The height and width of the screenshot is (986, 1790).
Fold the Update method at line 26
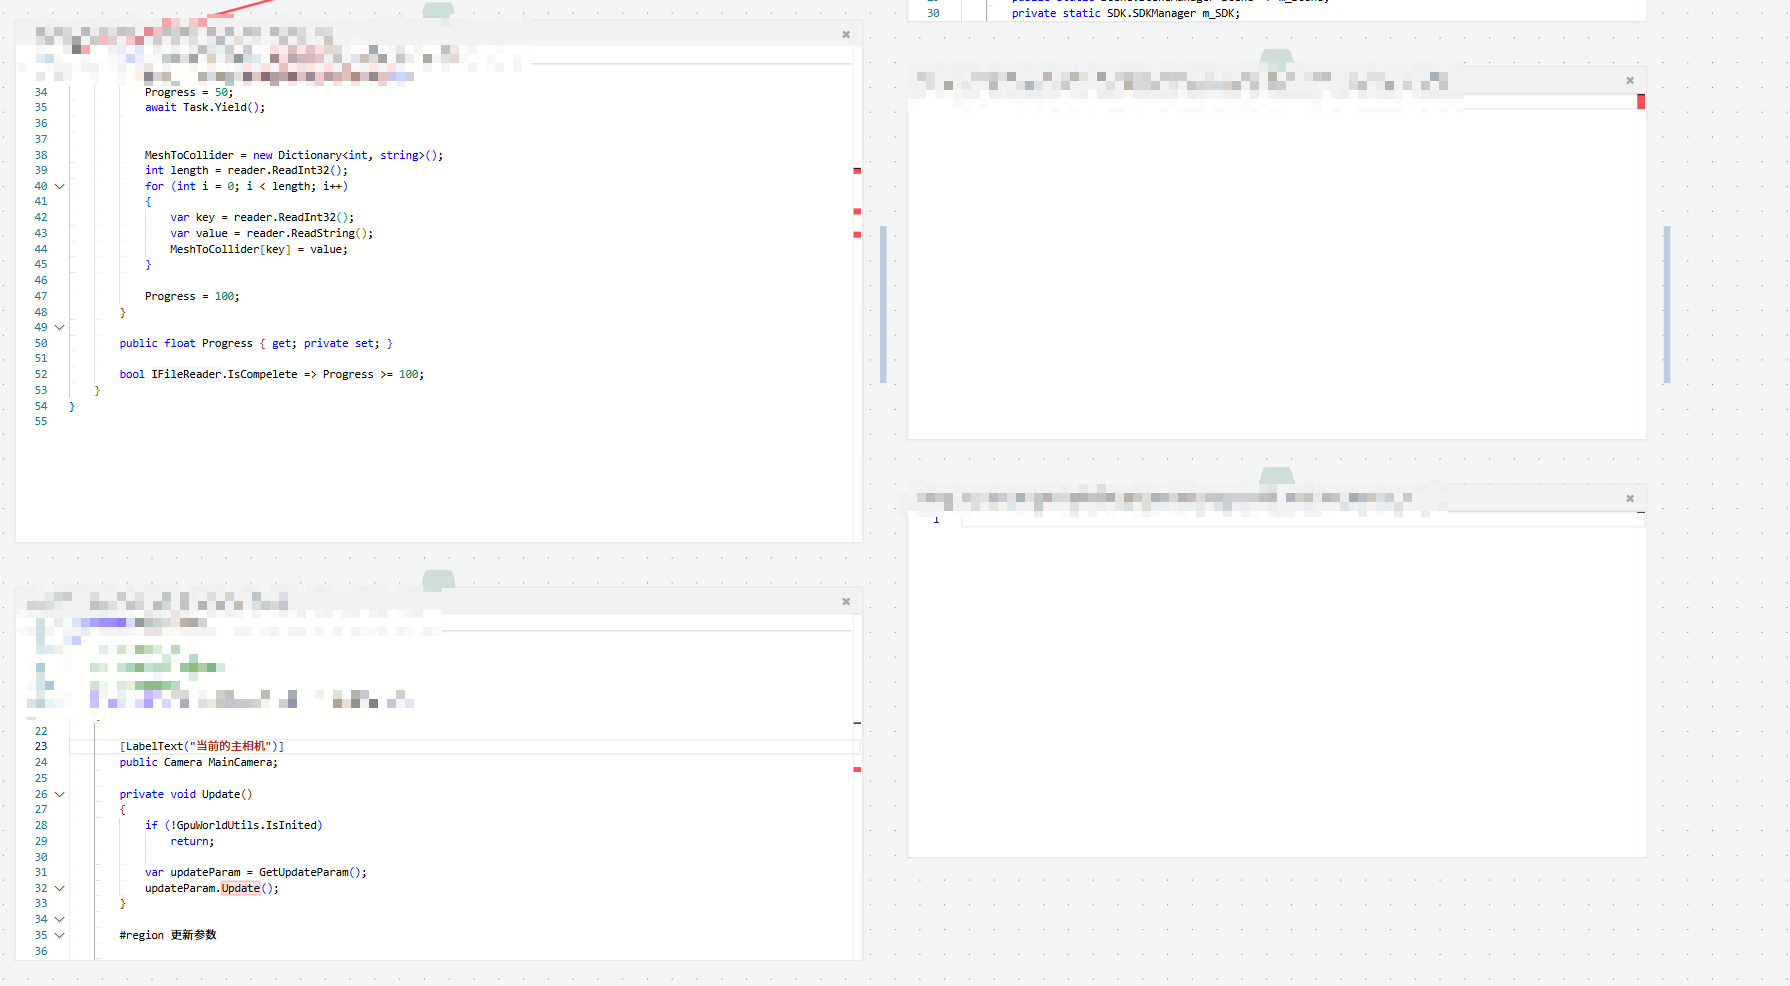[x=60, y=795]
